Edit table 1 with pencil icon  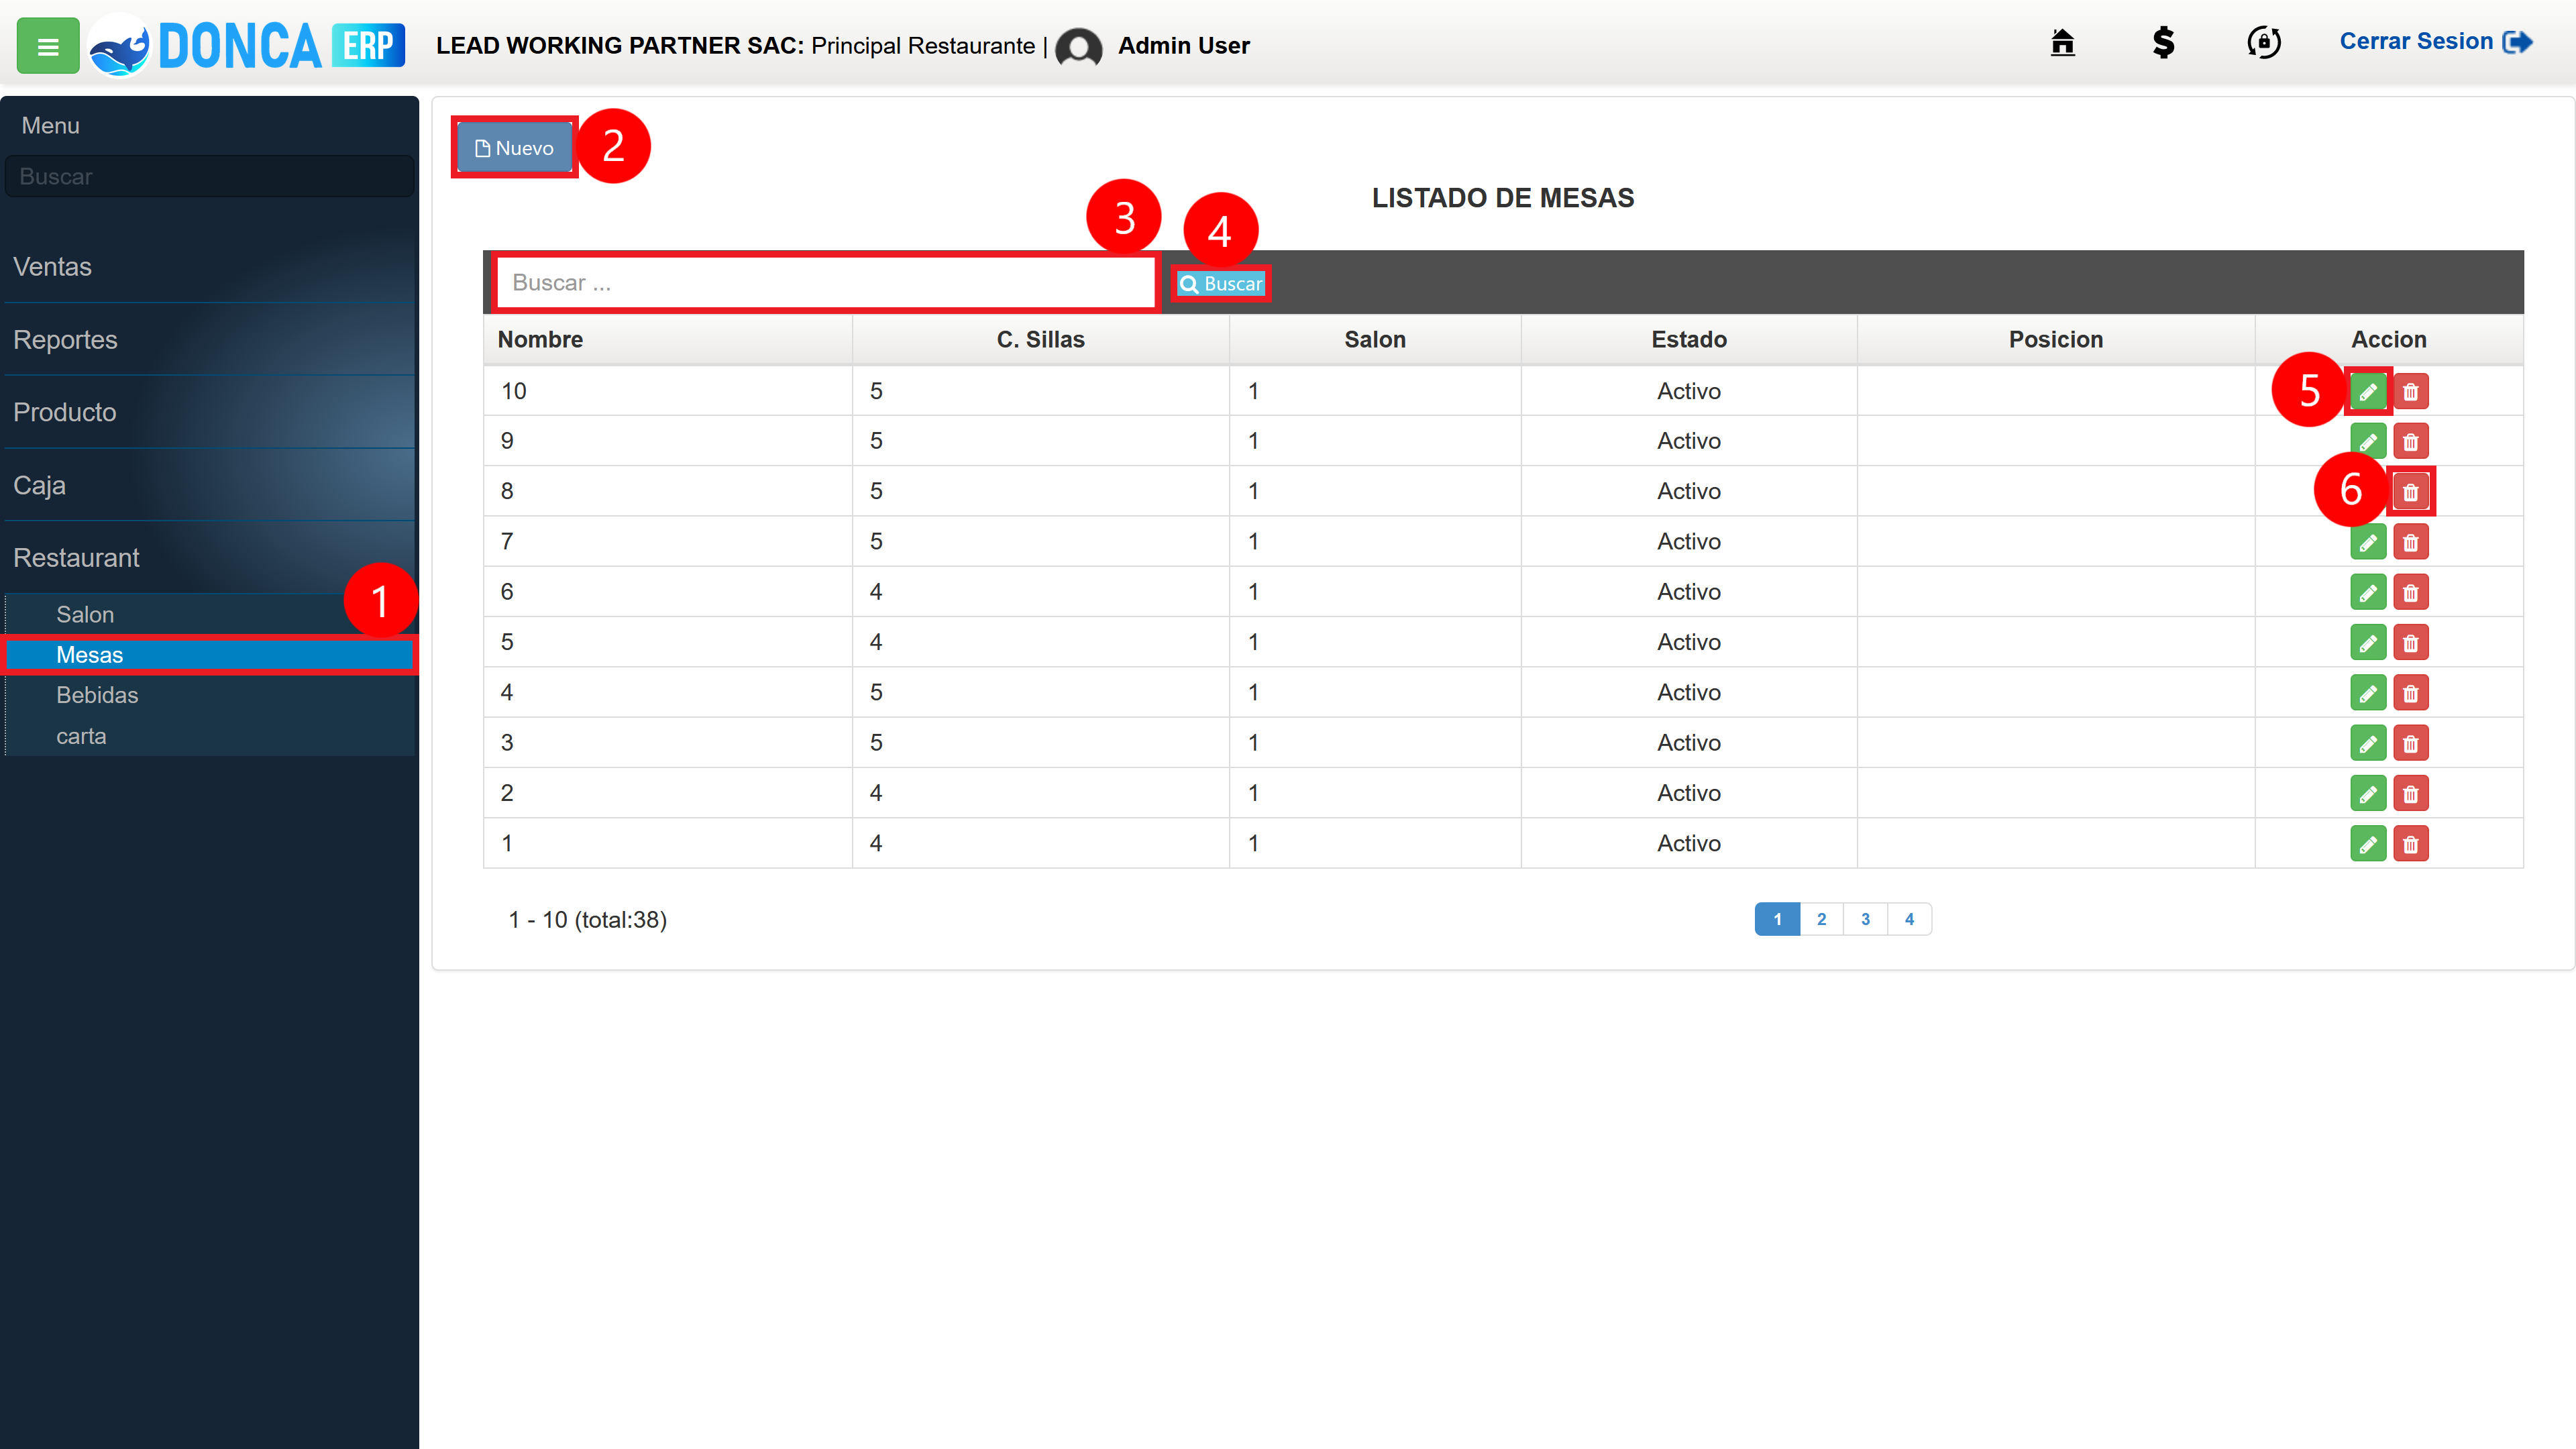pos(2368,843)
